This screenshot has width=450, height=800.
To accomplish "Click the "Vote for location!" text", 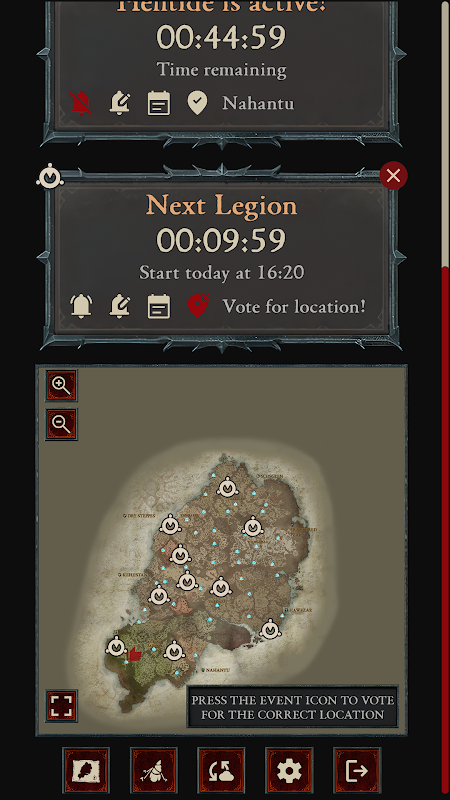I will 294,306.
